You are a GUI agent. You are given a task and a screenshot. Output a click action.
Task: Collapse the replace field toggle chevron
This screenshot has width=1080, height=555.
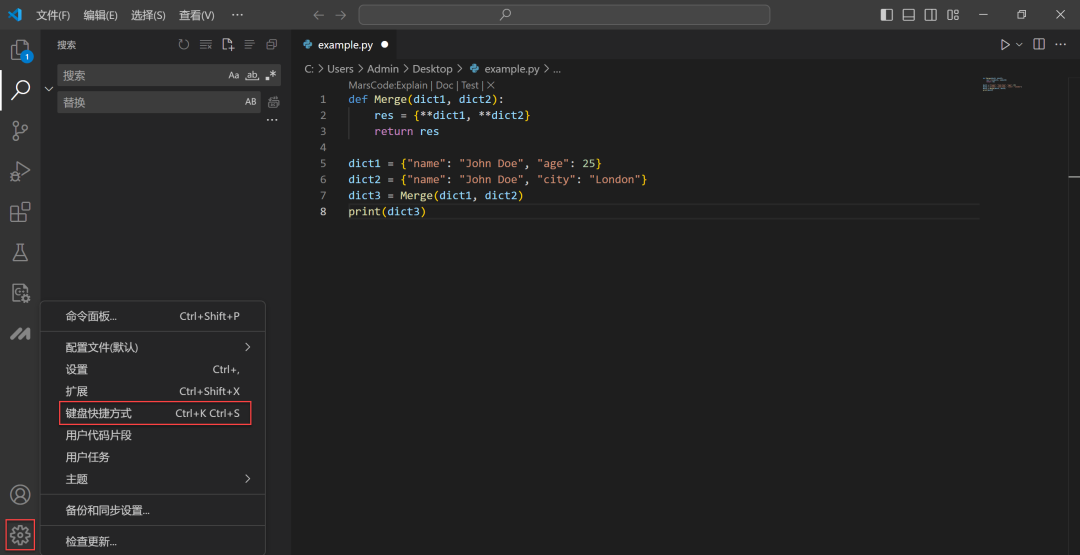pos(48,89)
